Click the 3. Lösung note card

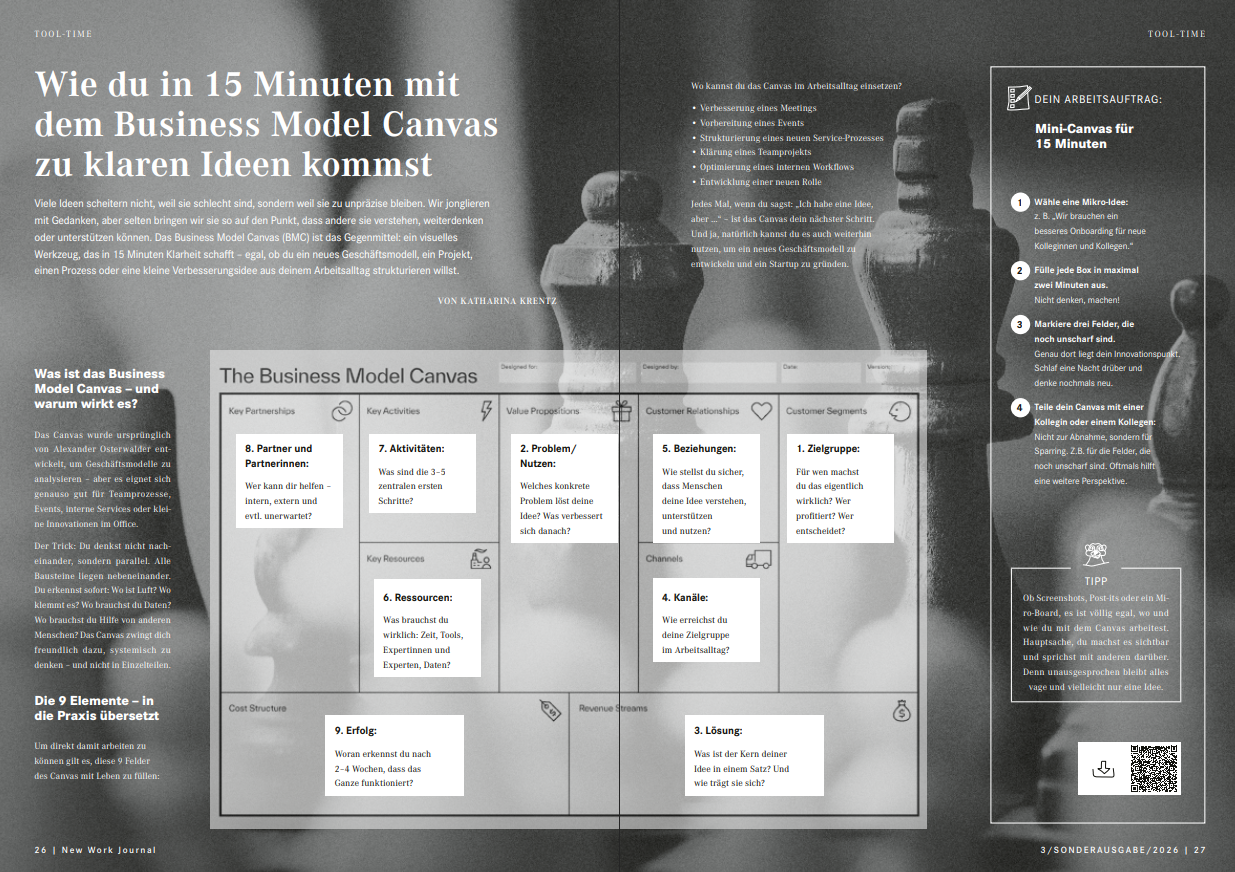click(x=754, y=755)
